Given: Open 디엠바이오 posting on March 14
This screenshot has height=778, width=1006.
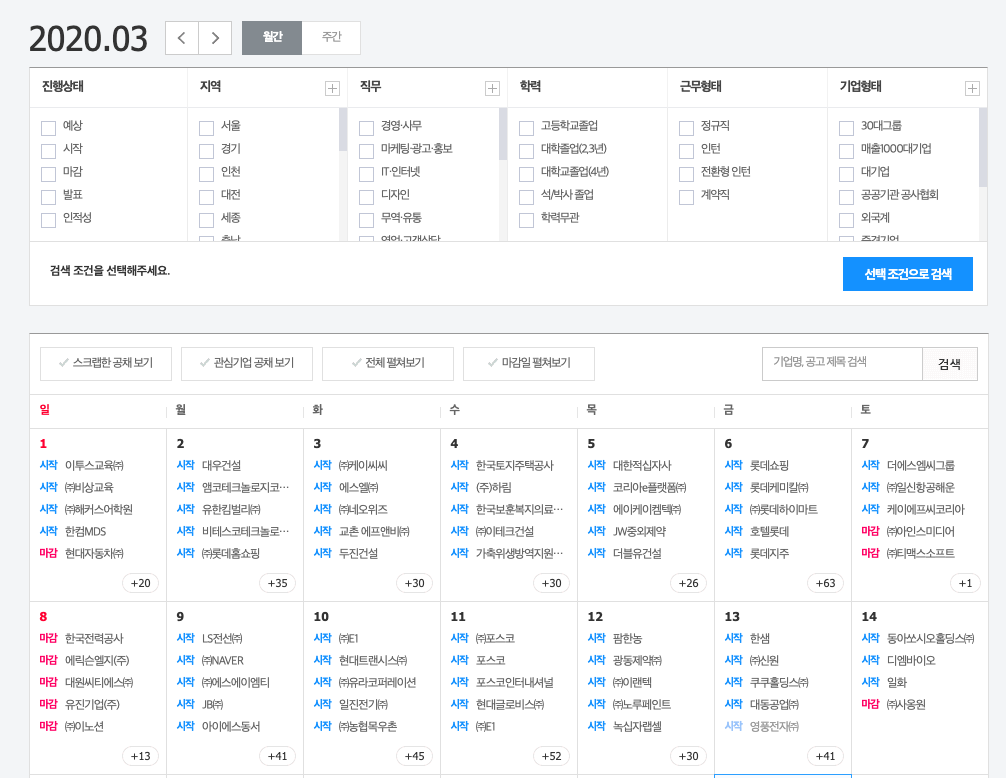Looking at the screenshot, I should pos(911,660).
